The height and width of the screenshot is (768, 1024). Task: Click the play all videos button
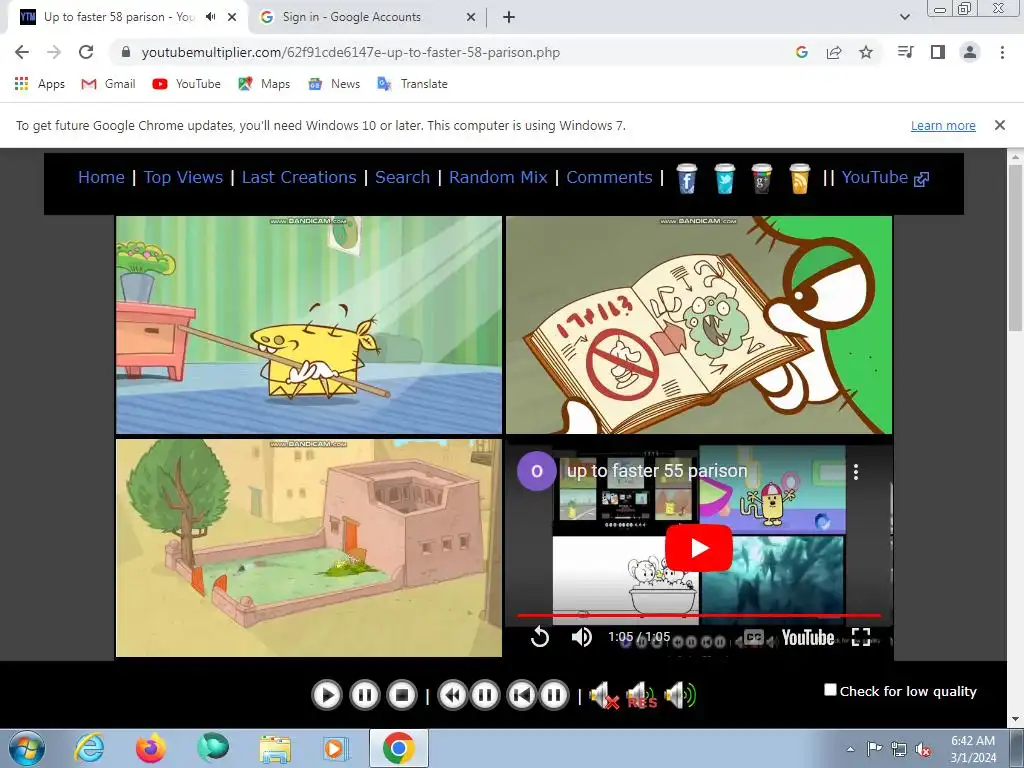(327, 696)
